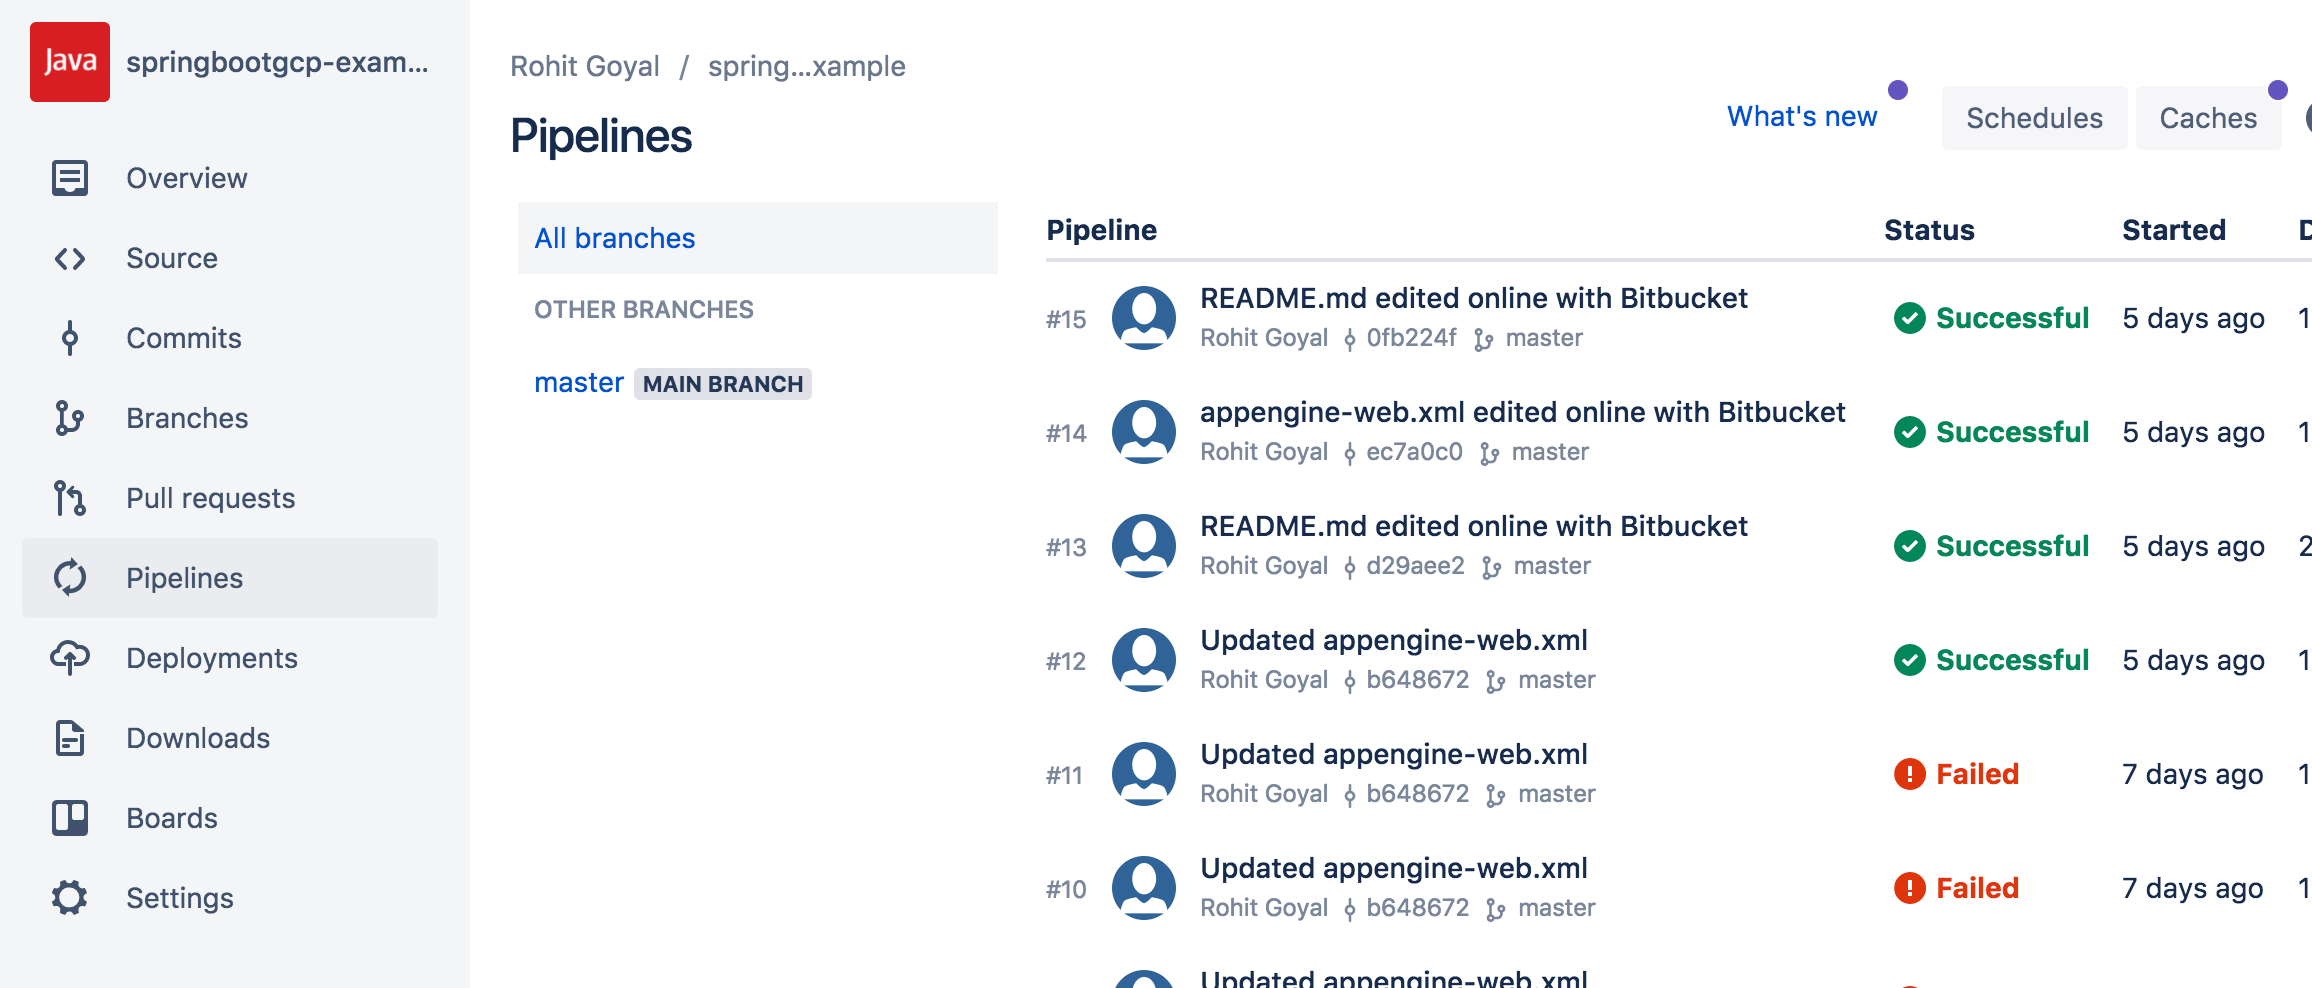Image resolution: width=2312 pixels, height=988 pixels.
Task: Select the master main branch
Action: (x=578, y=382)
